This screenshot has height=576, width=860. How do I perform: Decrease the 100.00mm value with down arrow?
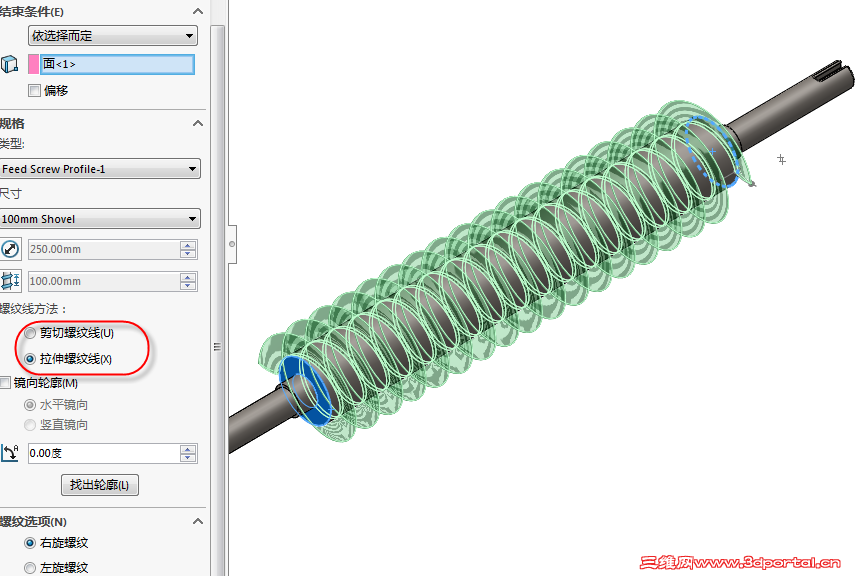(188, 286)
